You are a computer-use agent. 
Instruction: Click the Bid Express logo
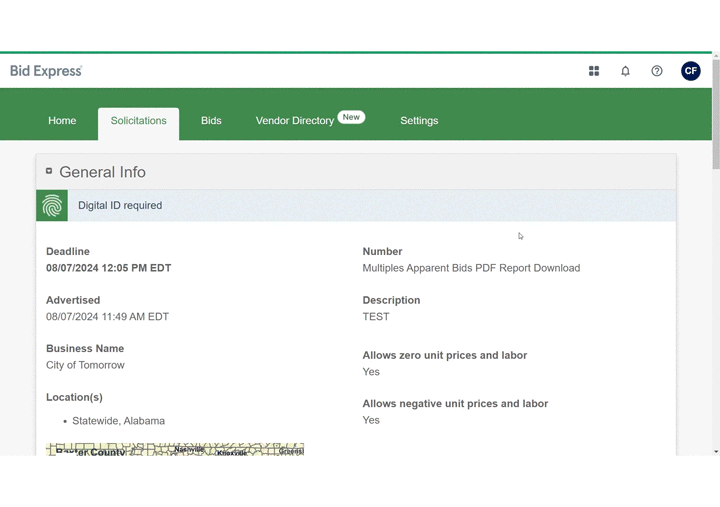46,71
